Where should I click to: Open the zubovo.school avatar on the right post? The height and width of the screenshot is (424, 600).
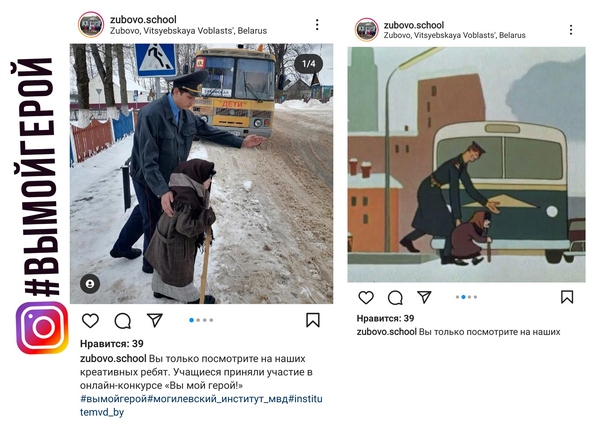click(x=367, y=29)
